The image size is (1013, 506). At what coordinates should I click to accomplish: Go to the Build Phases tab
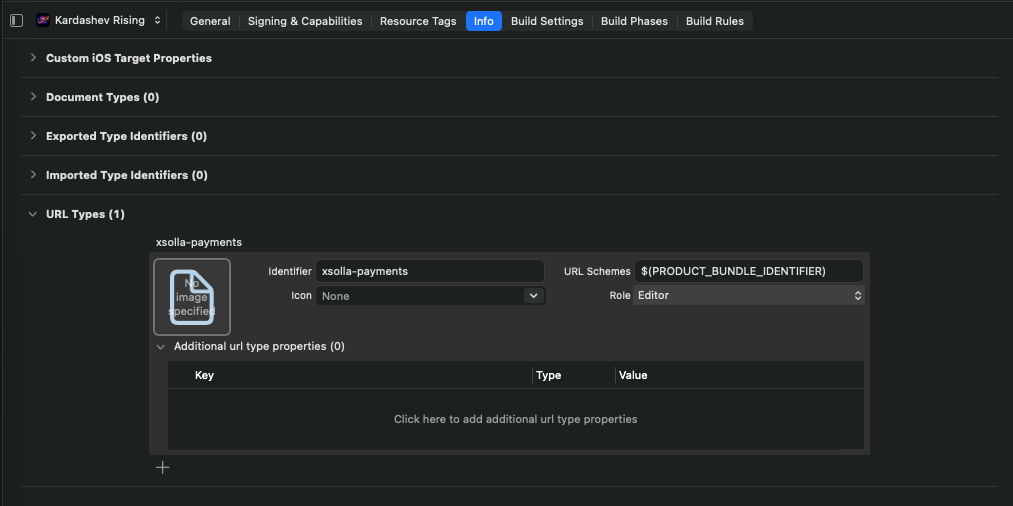(634, 21)
